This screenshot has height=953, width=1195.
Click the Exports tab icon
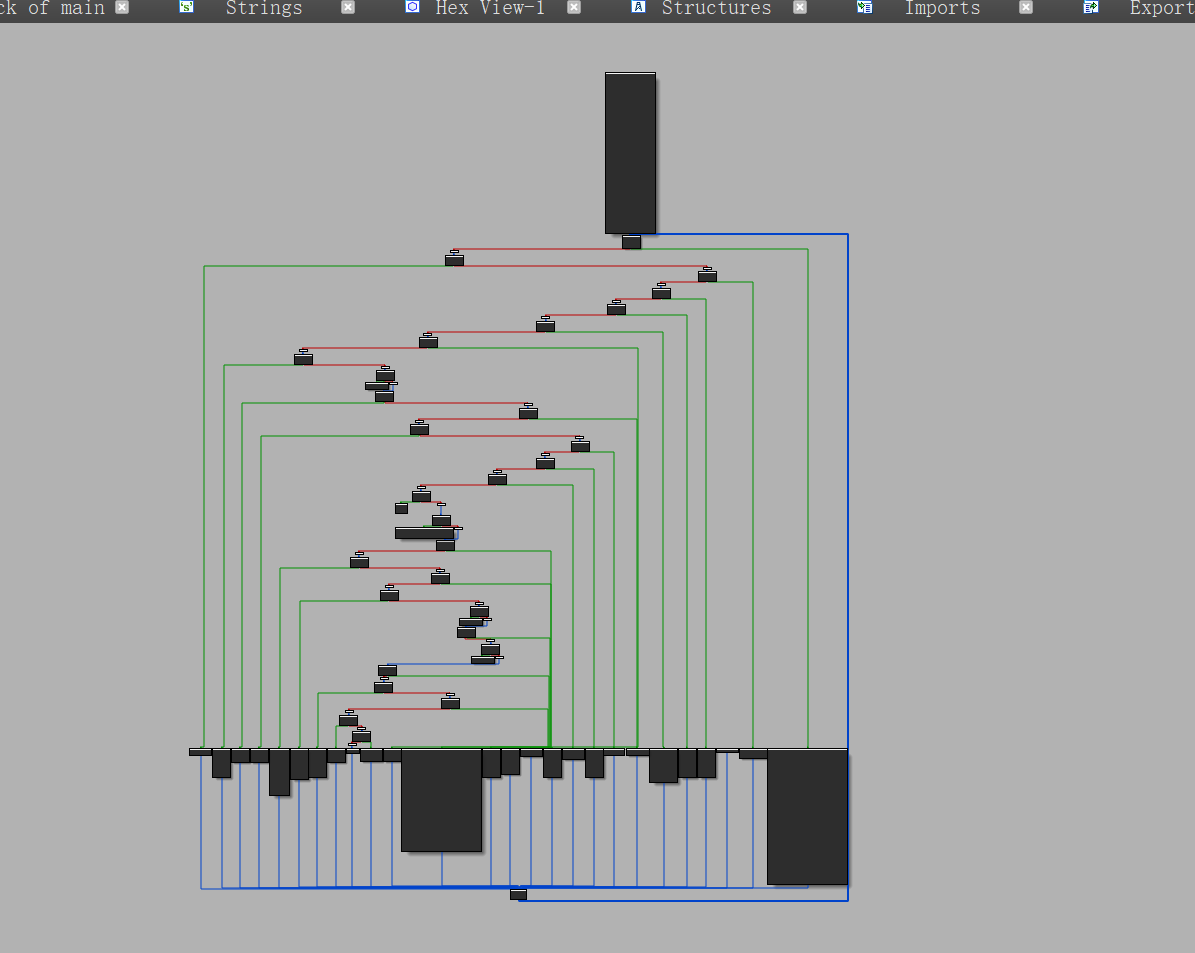[x=1091, y=7]
